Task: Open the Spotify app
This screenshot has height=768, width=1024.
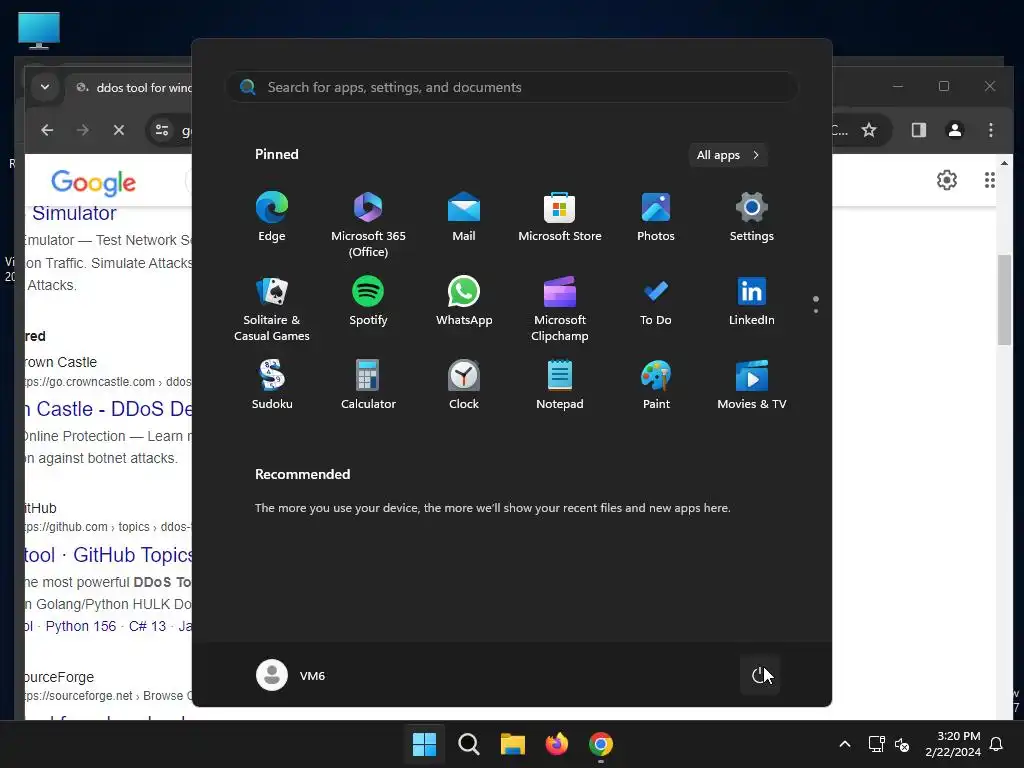Action: 368,301
